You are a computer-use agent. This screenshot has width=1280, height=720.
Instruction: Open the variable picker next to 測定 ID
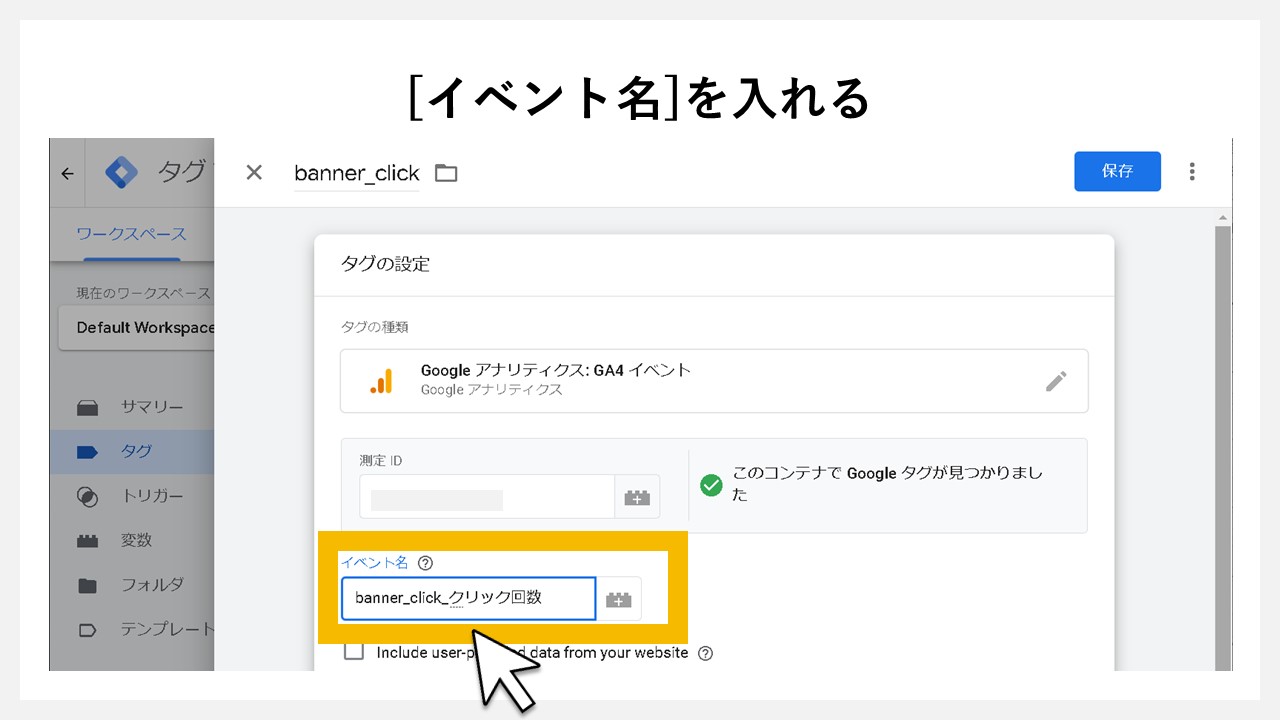tap(637, 496)
